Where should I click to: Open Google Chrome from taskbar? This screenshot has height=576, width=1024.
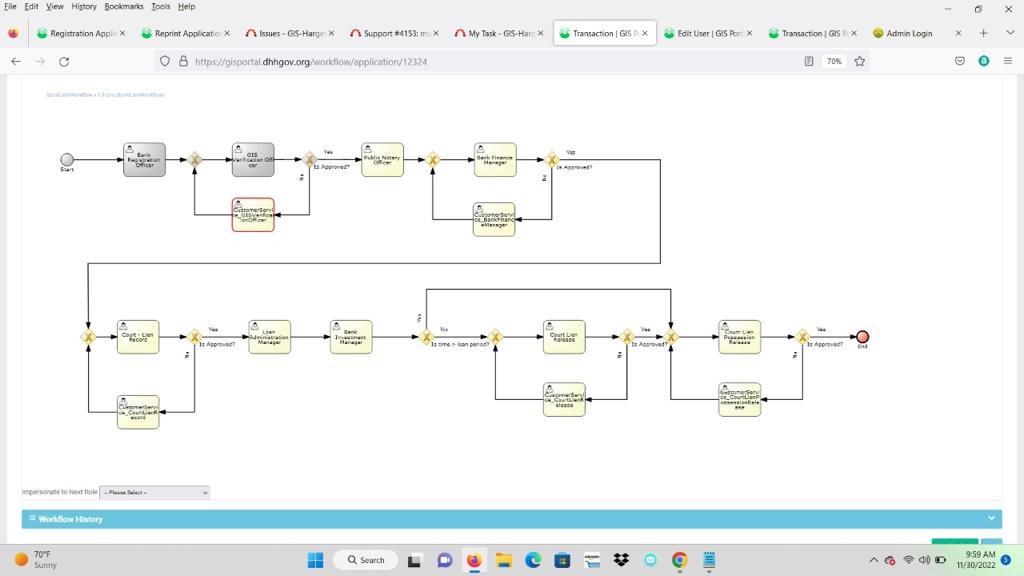(x=679, y=560)
